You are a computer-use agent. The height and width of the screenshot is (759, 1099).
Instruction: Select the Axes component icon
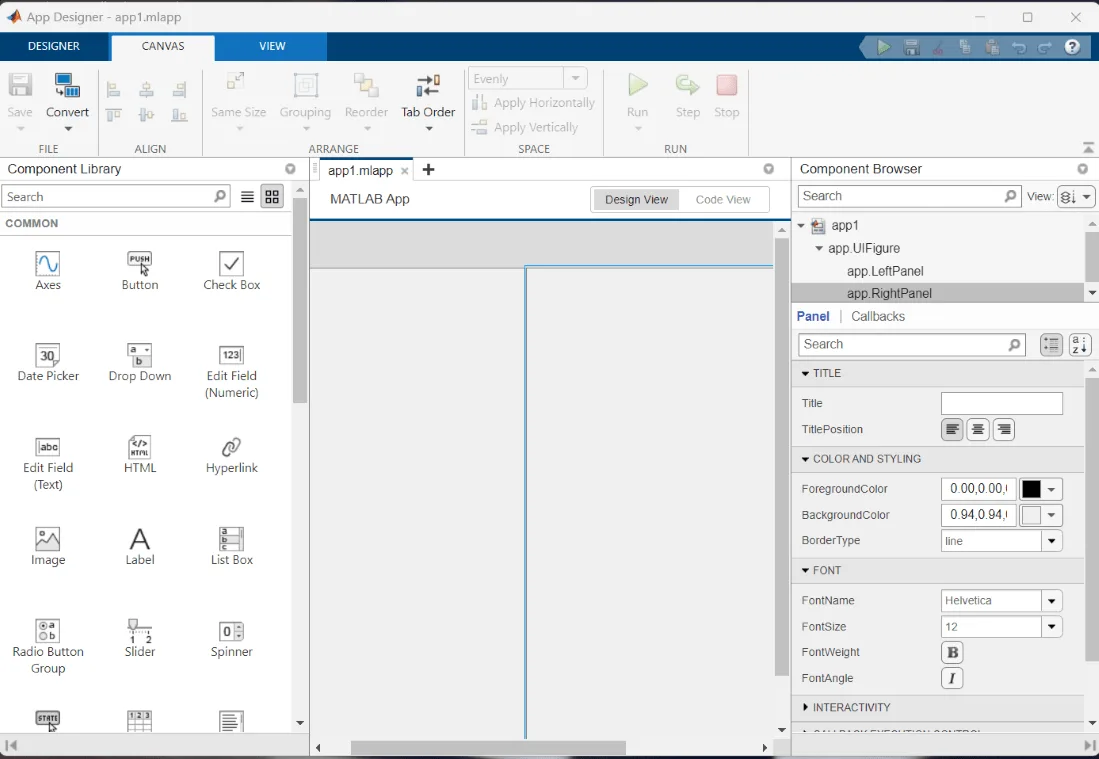click(x=48, y=264)
